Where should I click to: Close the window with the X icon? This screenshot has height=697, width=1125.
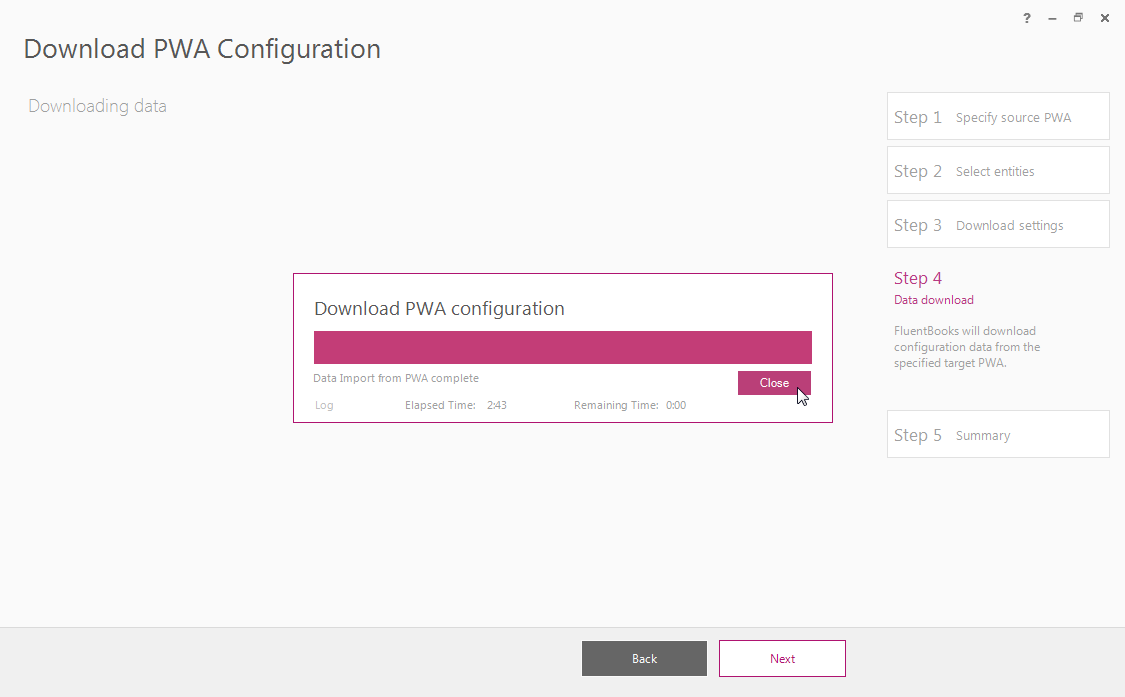coord(1105,19)
